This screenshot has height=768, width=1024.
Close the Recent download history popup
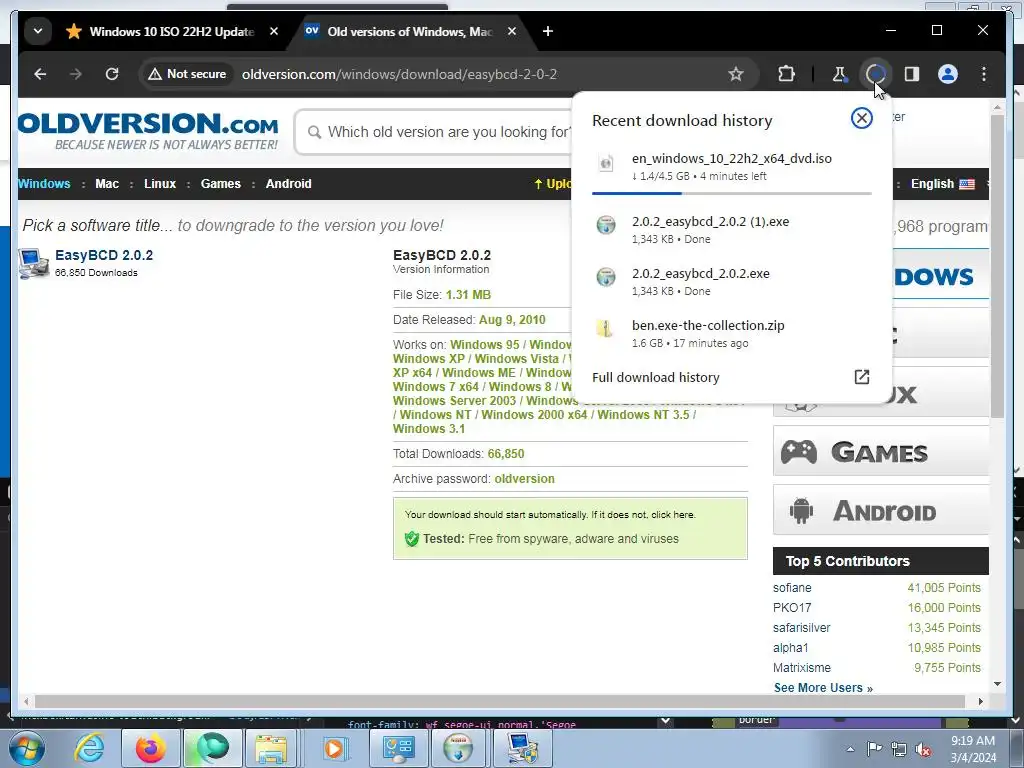coord(861,118)
